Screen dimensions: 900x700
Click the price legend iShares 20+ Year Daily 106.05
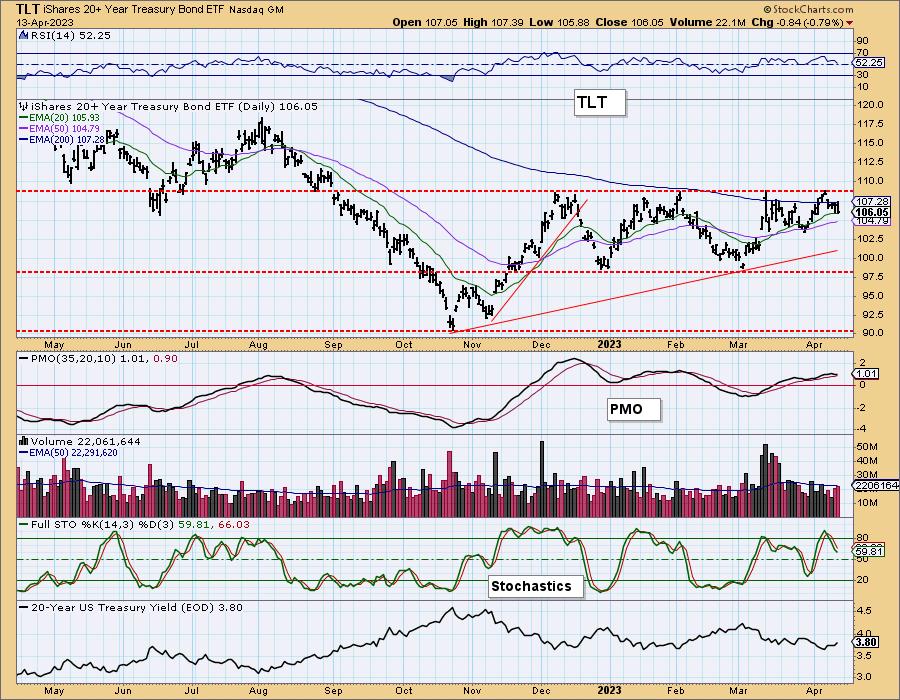coord(174,106)
